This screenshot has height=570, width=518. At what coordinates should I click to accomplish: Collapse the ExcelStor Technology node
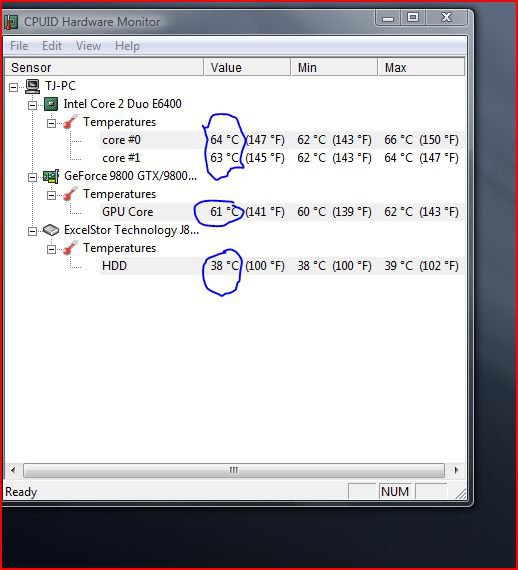coord(32,231)
